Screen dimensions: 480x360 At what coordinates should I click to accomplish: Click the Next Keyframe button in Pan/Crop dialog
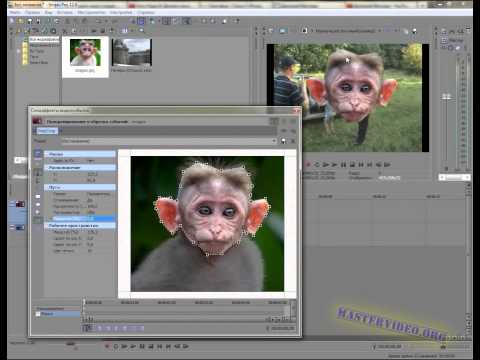pyautogui.click(x=116, y=328)
